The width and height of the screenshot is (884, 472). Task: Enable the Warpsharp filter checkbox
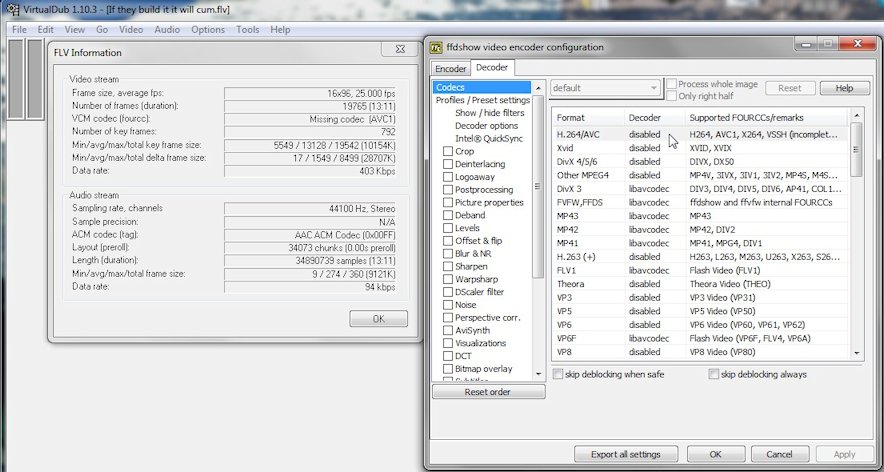coord(448,279)
